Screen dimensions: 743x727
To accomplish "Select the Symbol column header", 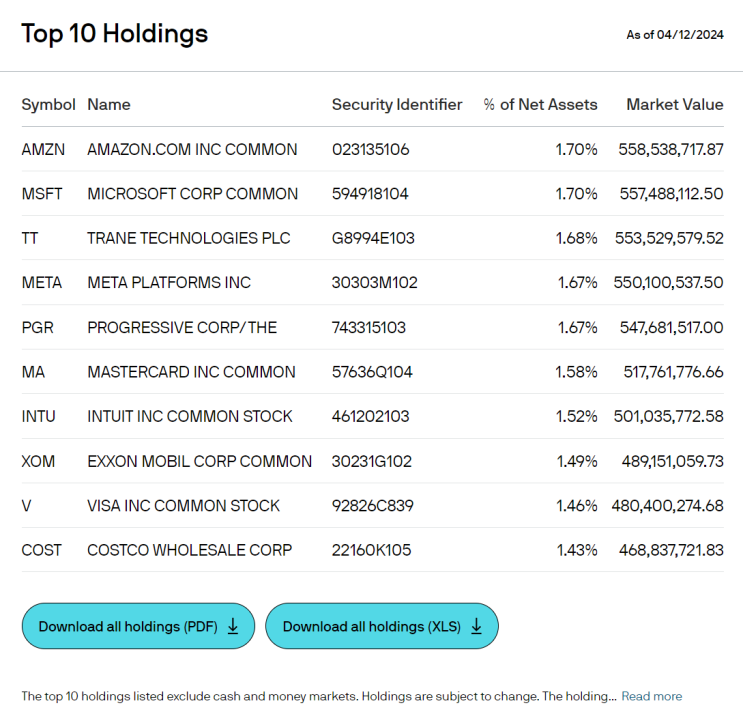I will tap(48, 104).
